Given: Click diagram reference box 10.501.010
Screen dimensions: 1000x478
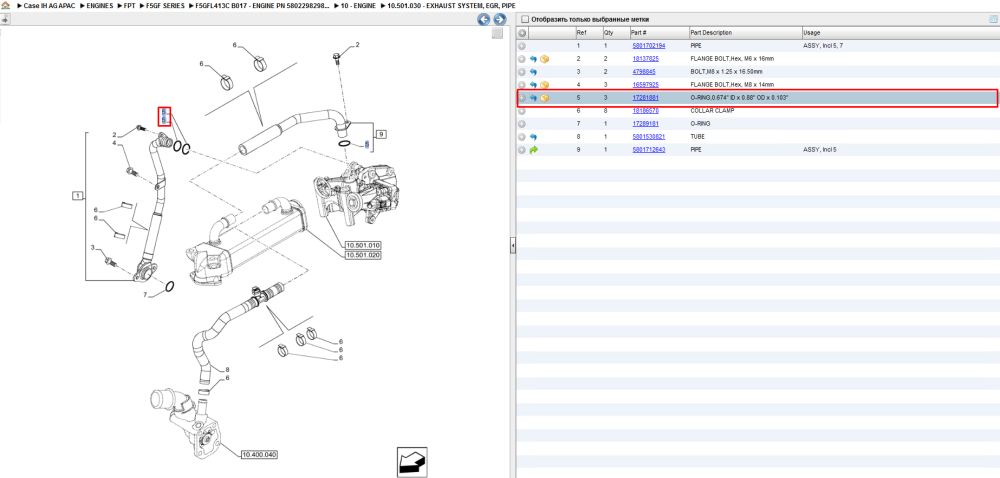Looking at the screenshot, I should [363, 245].
